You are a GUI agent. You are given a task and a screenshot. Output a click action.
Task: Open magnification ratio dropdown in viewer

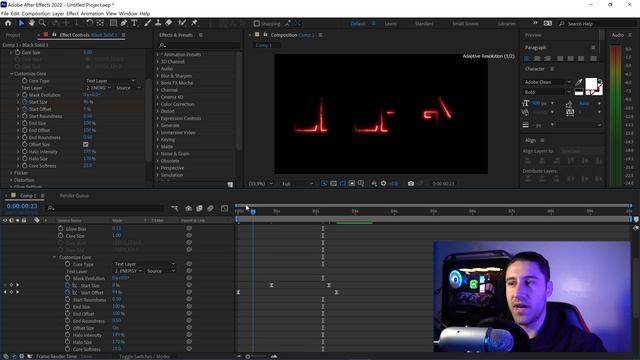pos(261,184)
